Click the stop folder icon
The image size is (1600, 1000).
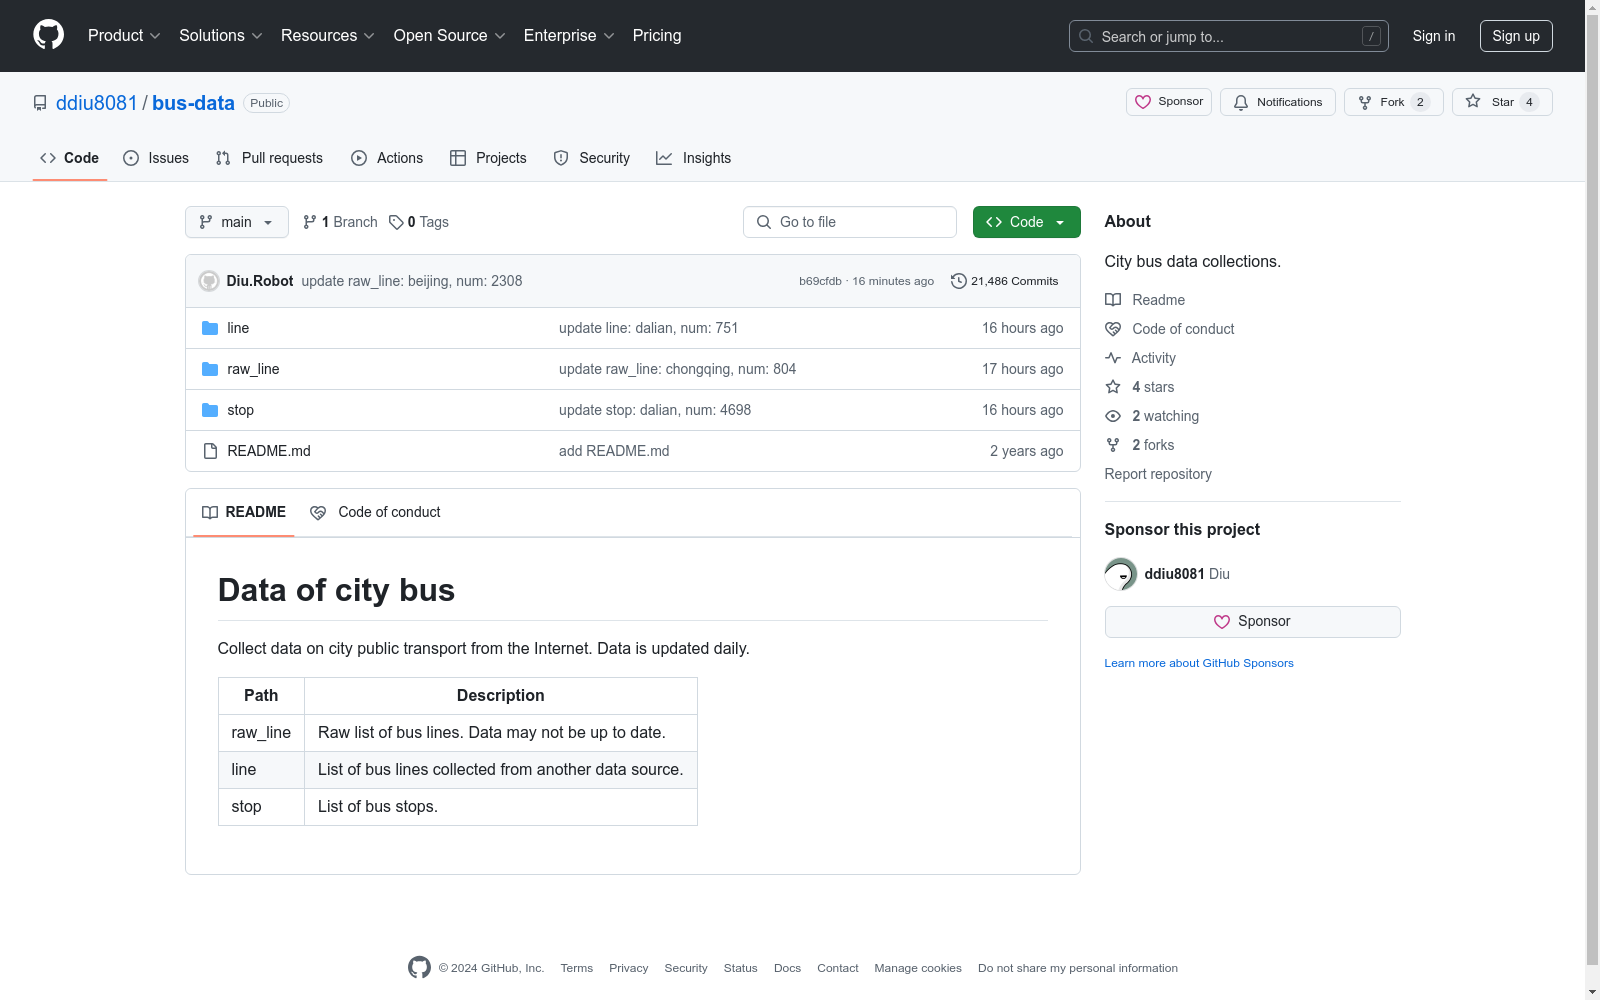(x=210, y=410)
